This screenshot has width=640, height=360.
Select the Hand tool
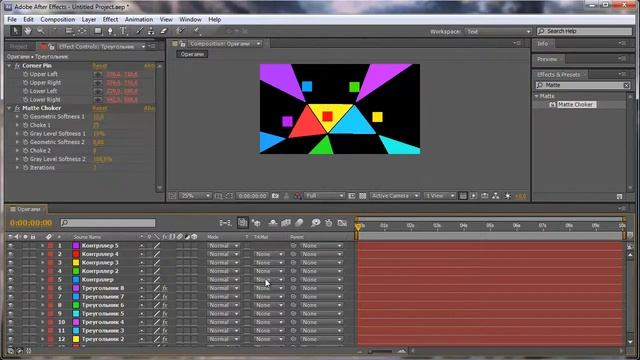[28, 31]
